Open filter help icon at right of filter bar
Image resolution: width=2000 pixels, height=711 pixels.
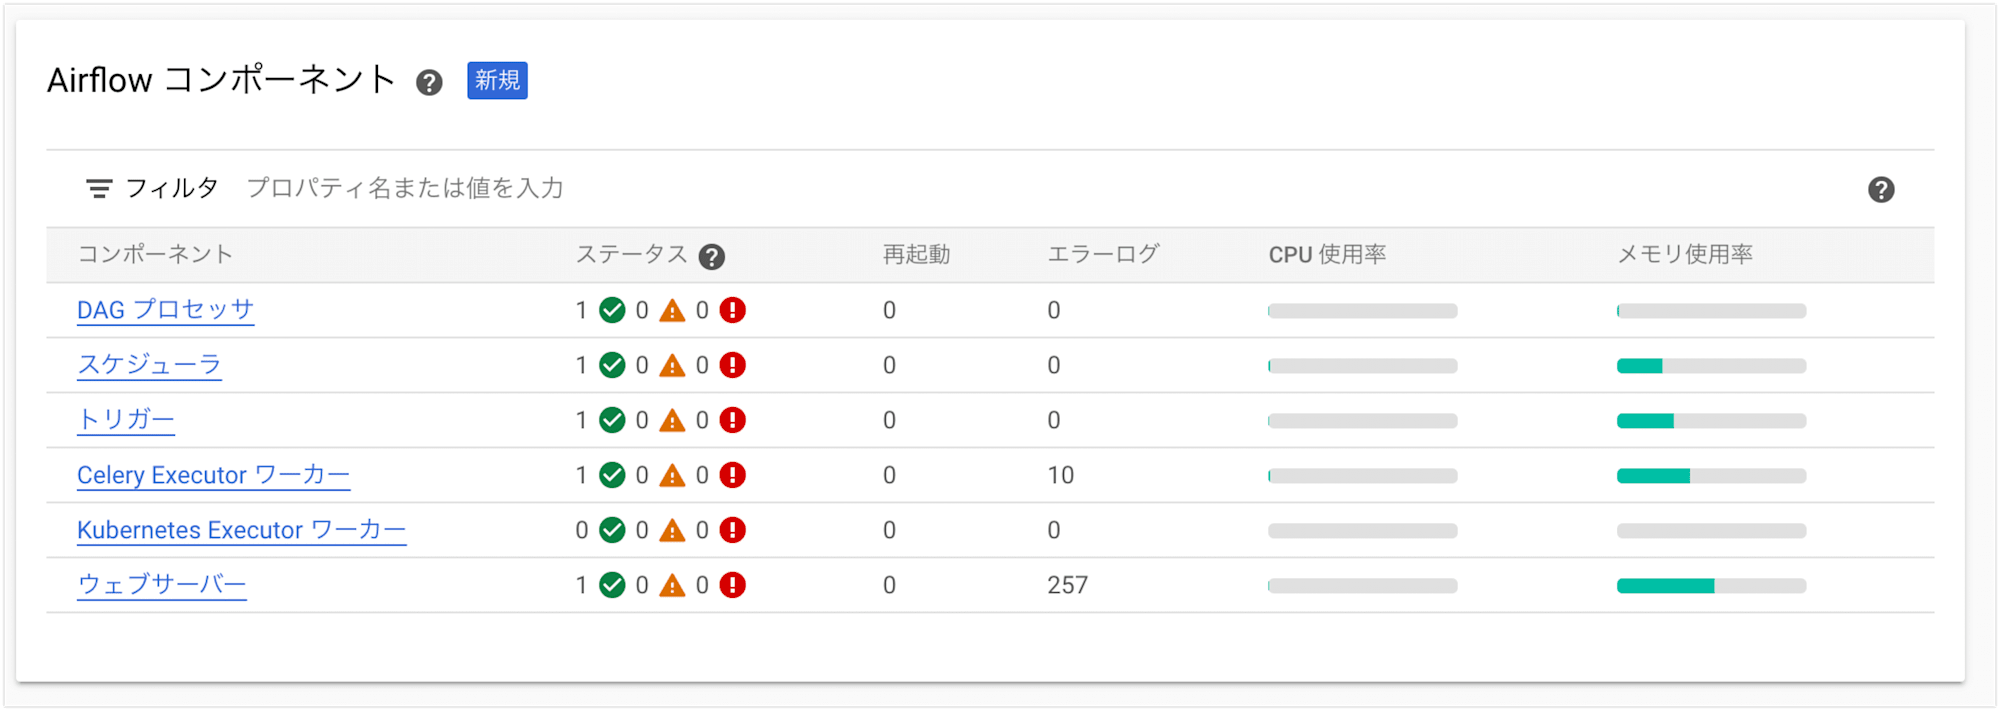1881,190
